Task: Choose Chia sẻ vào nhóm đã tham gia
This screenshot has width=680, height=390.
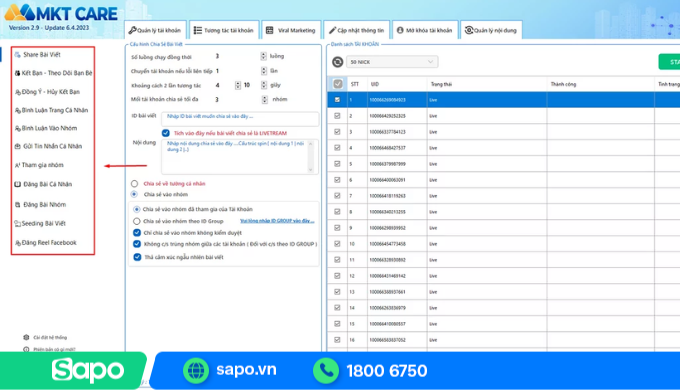Action: click(137, 209)
